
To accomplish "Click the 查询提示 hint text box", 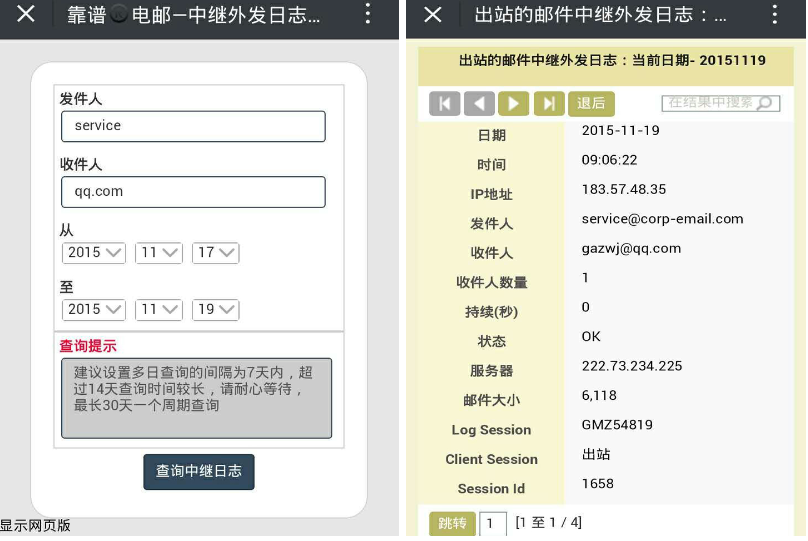I will (196, 398).
